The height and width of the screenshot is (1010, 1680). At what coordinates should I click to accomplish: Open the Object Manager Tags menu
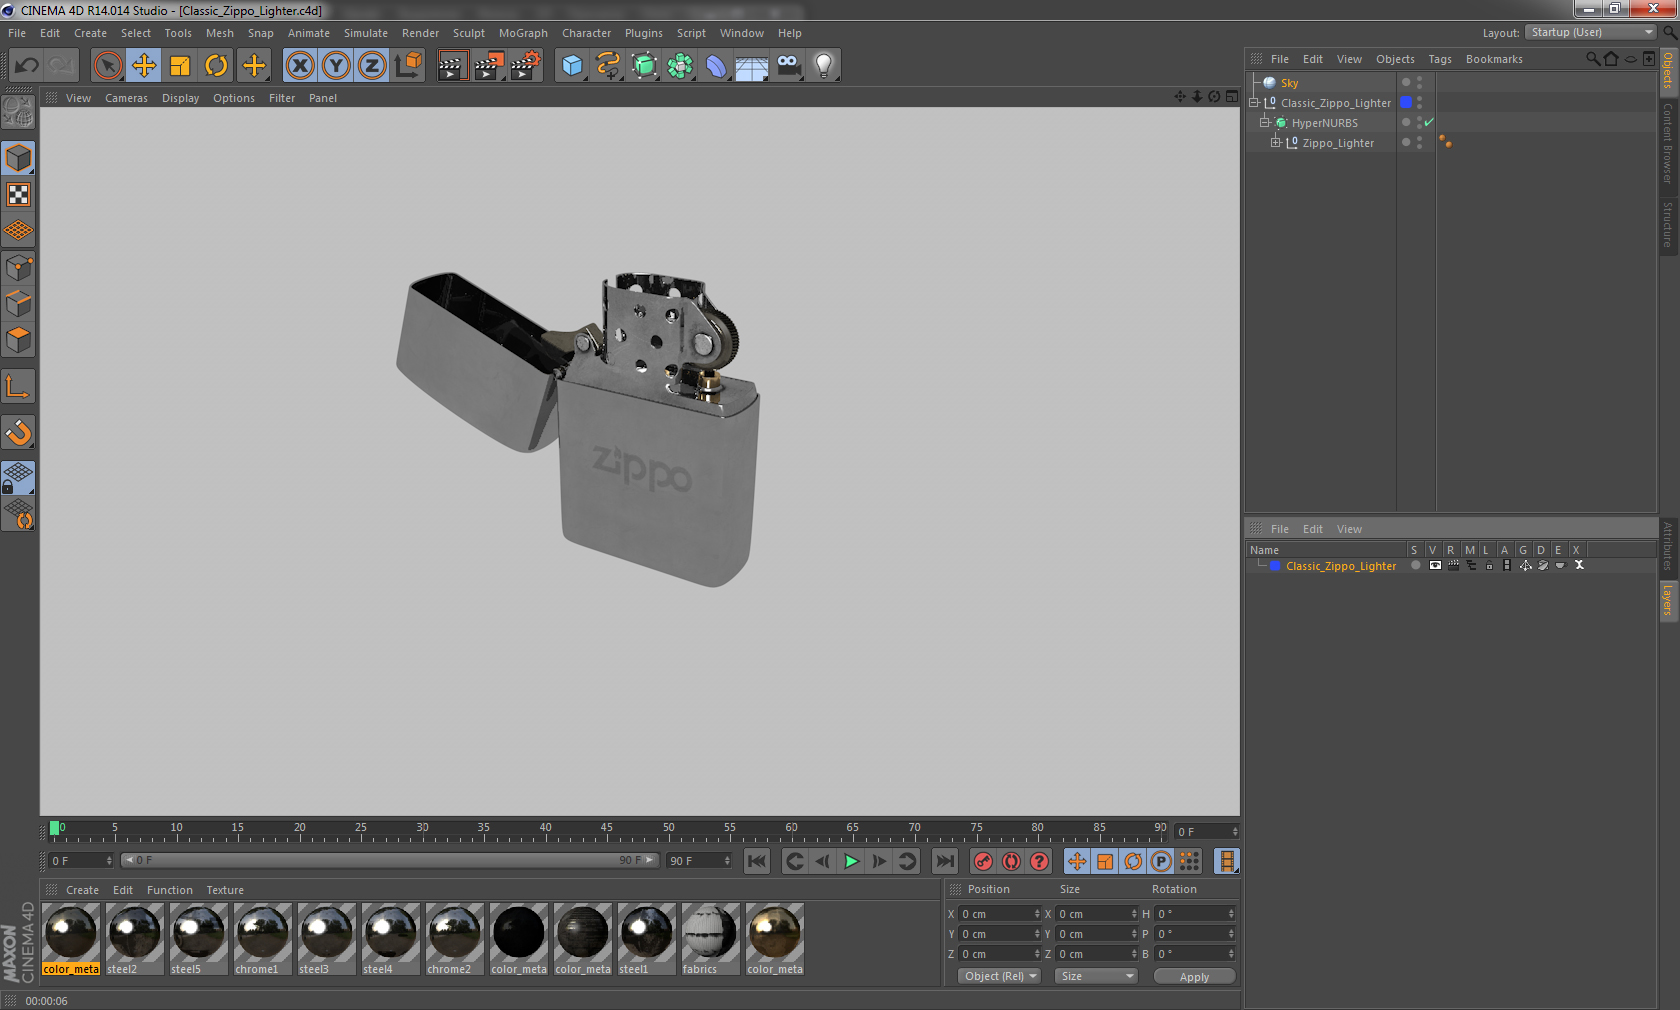point(1439,59)
